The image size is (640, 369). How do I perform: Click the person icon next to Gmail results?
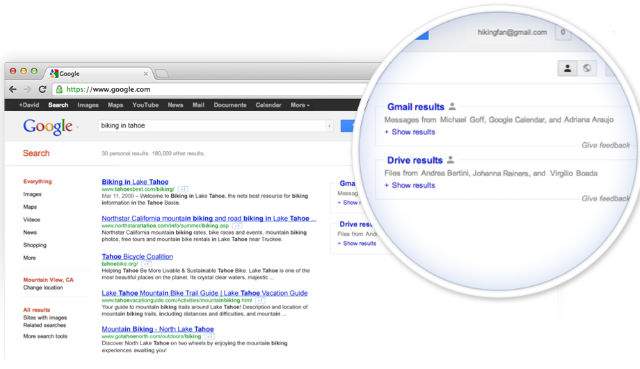click(x=452, y=106)
